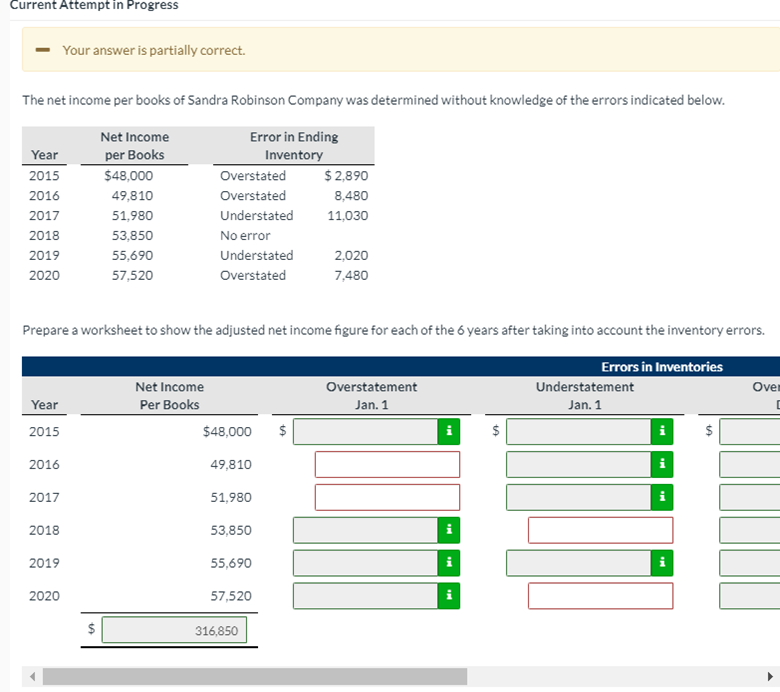Screen dimensions: 780x692
Task: Click info icon for 2017 Understatement Jan. 1
Action: pyautogui.click(x=662, y=497)
